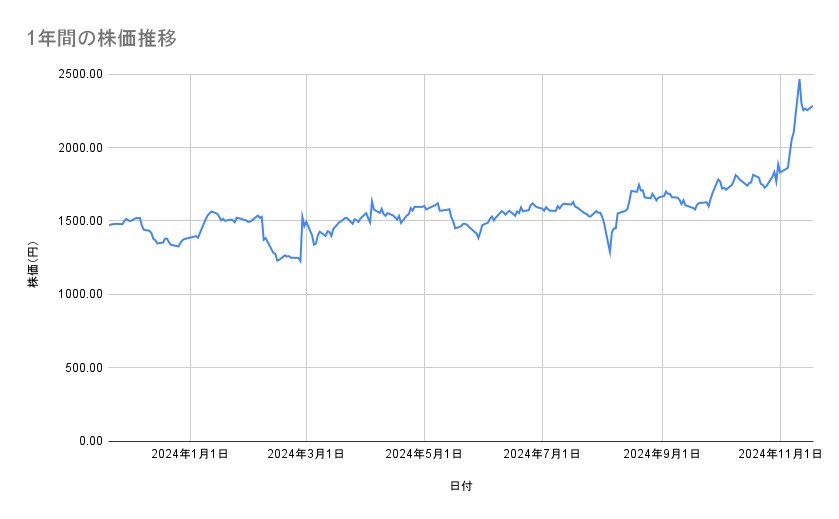Click the sharp August dip on the line
This screenshot has height=519, width=839.
click(610, 254)
